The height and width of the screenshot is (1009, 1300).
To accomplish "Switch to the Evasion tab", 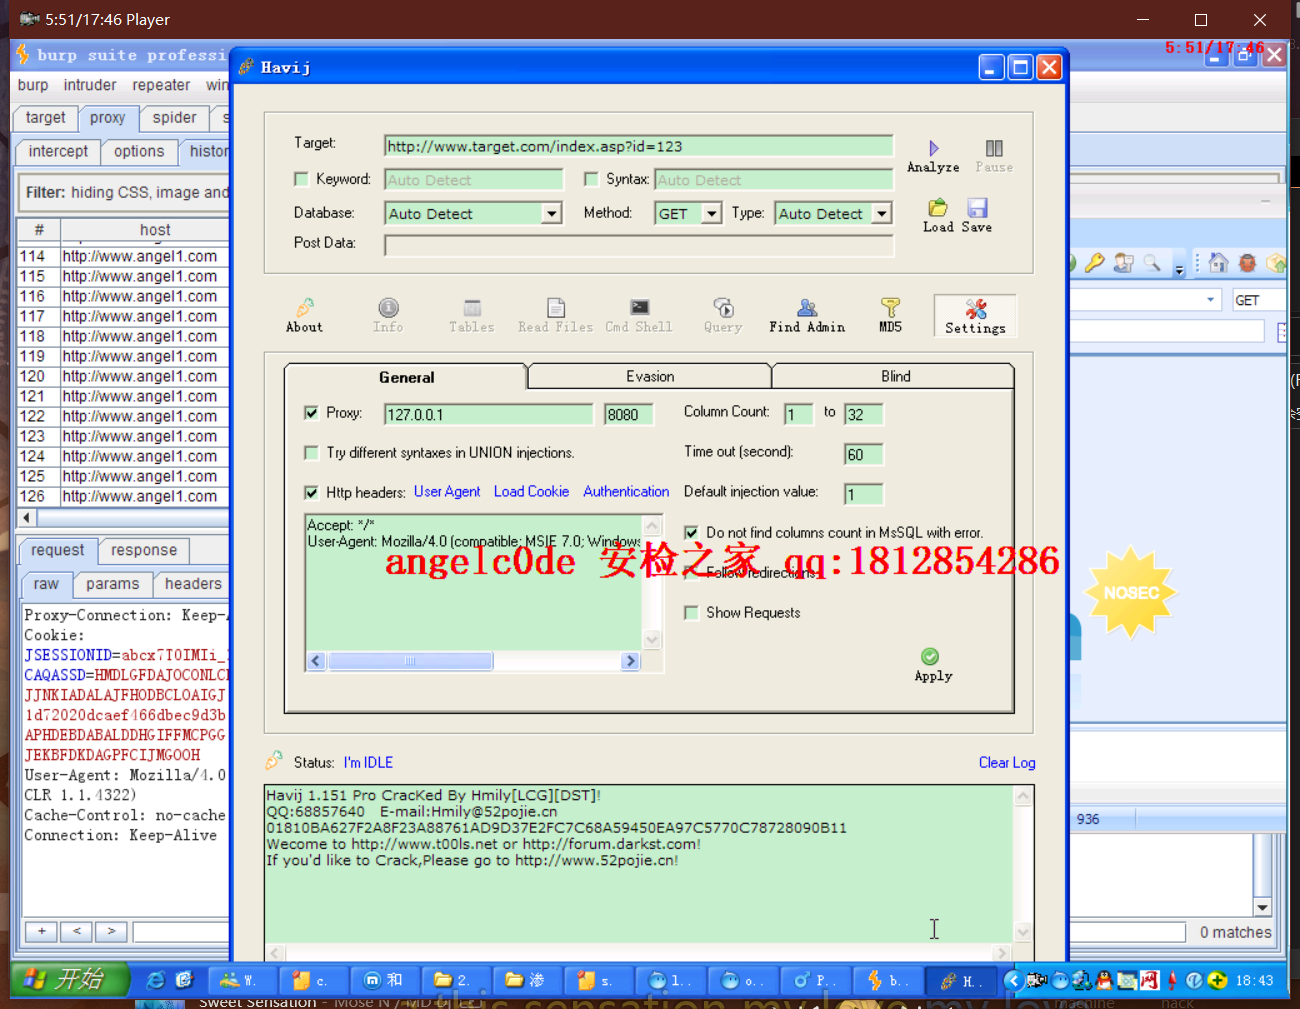I will tap(650, 376).
